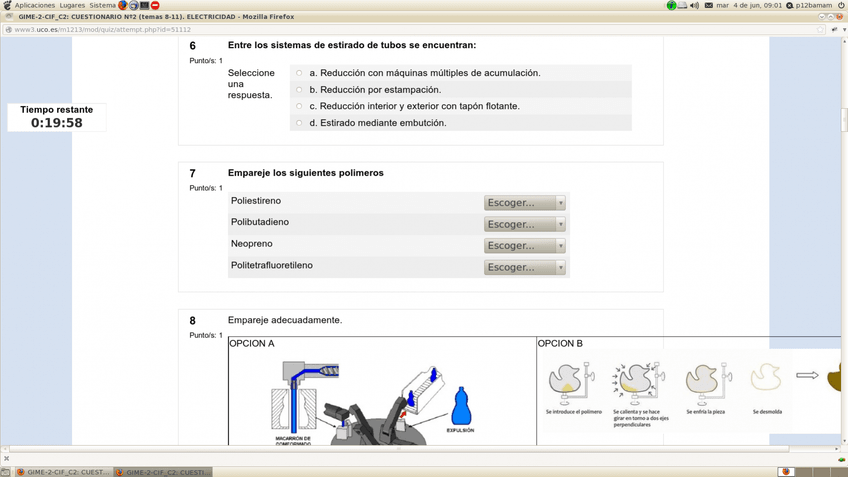Click the green info tray icon
Image resolution: width=848 pixels, height=477 pixels.
[x=671, y=5]
